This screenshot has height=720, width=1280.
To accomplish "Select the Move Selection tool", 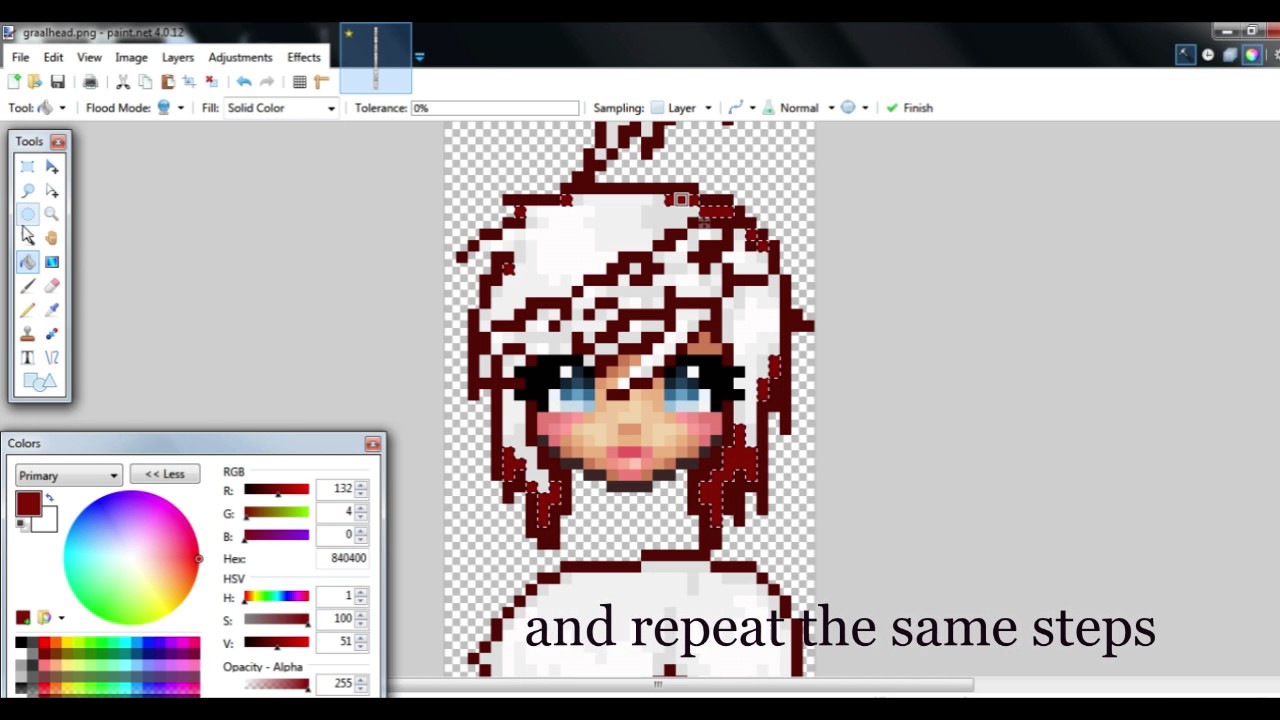I will tap(52, 191).
